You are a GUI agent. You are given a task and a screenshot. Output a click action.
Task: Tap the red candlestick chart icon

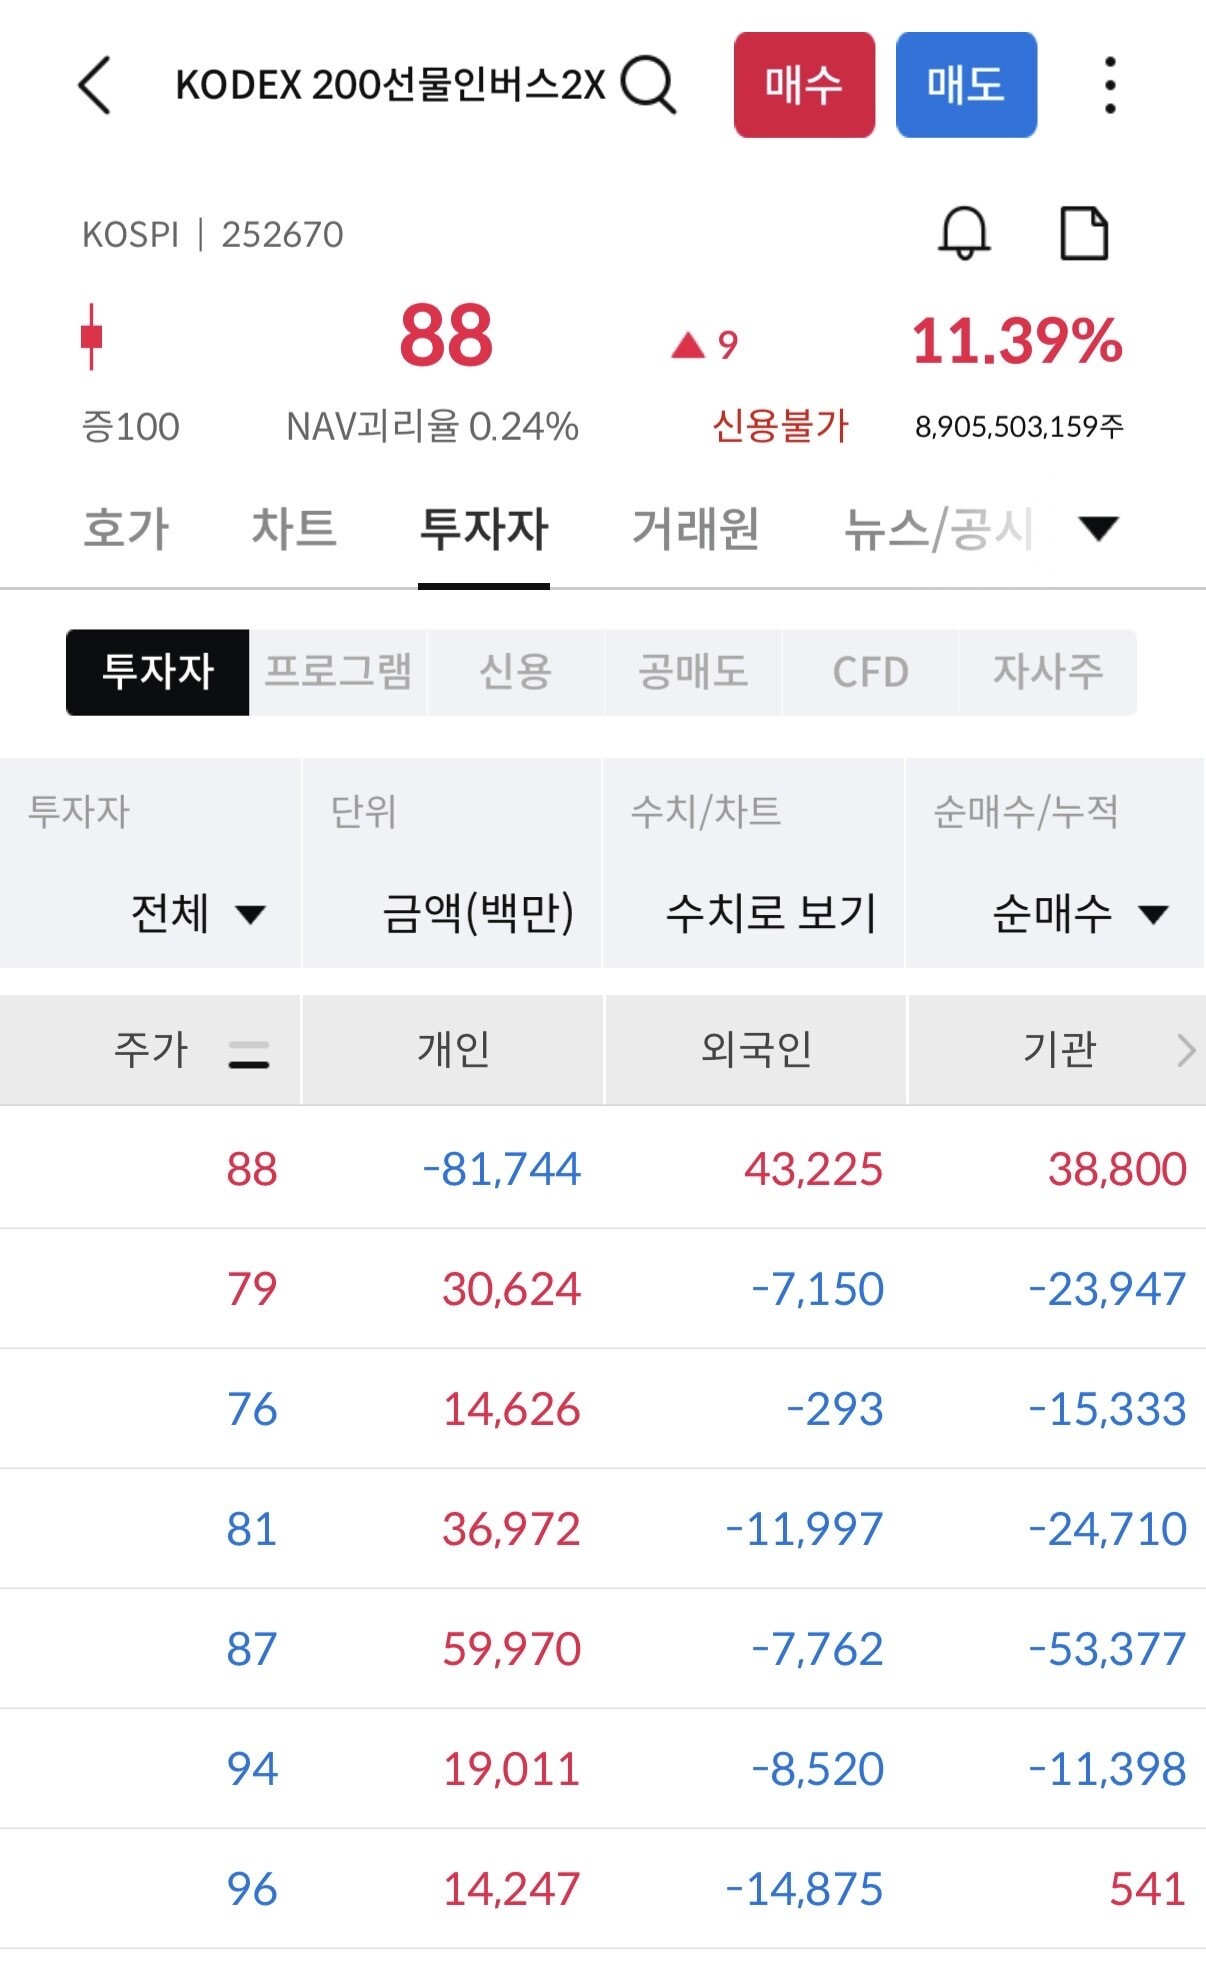click(92, 337)
